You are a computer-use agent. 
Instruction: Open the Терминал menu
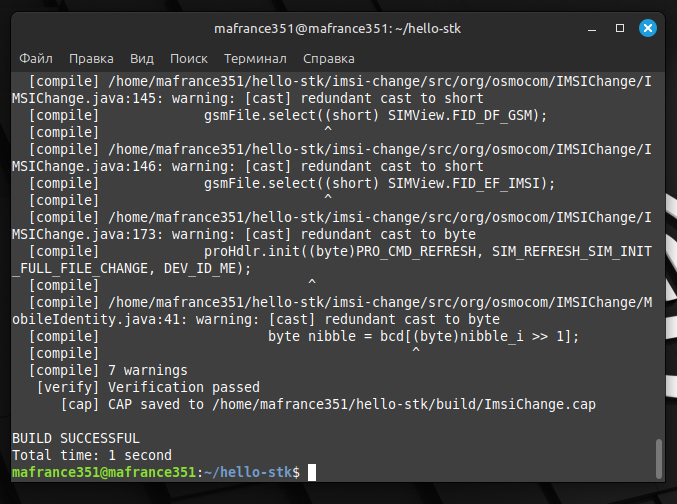pyautogui.click(x=255, y=59)
